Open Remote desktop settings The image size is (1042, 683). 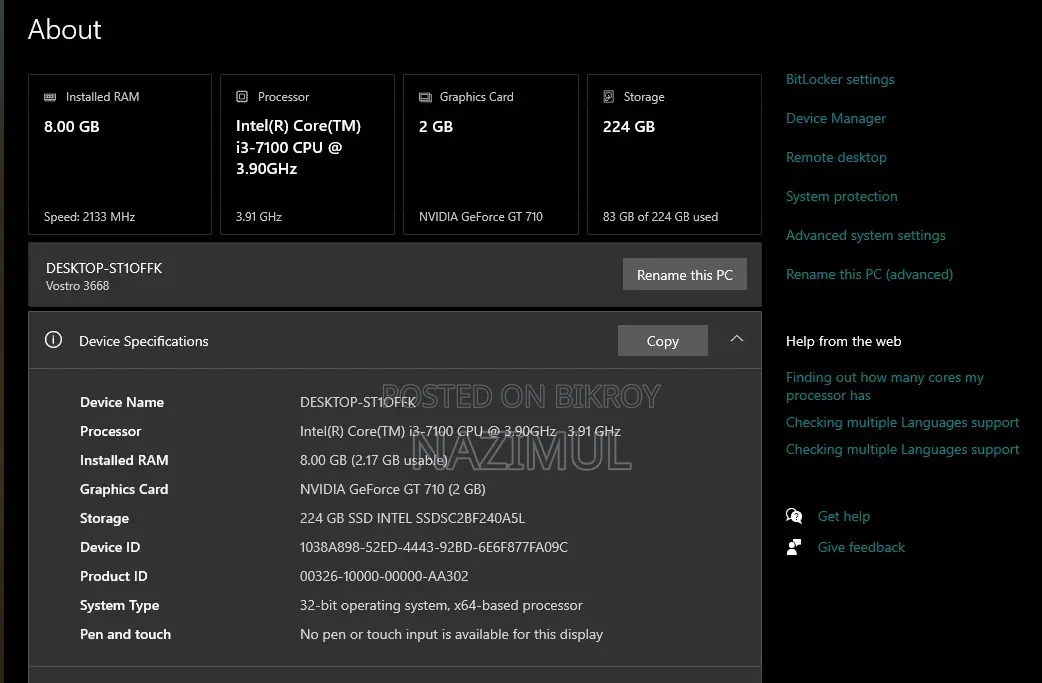click(836, 157)
